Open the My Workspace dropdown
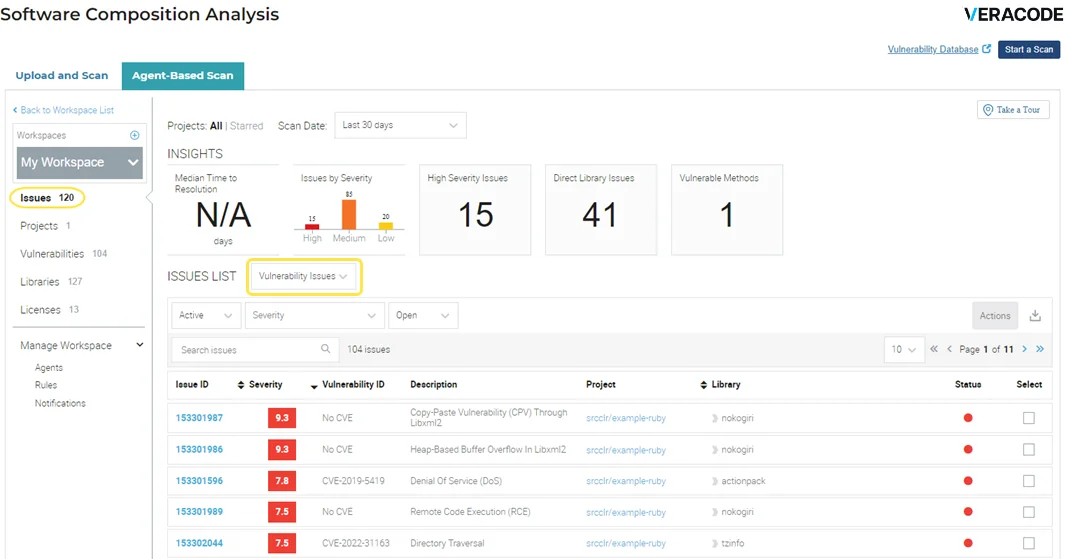The height and width of the screenshot is (559, 1066). pyautogui.click(x=80, y=163)
